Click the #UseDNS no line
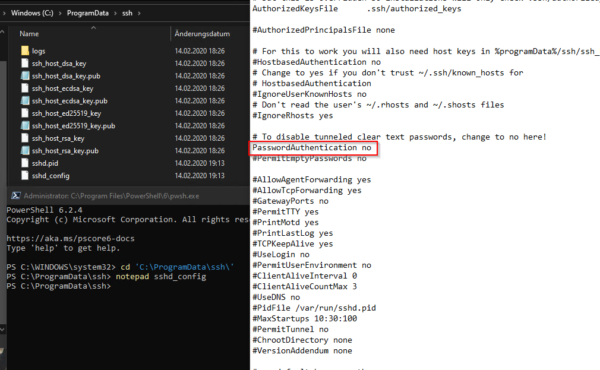Viewport: 600px width, 370px height. pos(276,297)
